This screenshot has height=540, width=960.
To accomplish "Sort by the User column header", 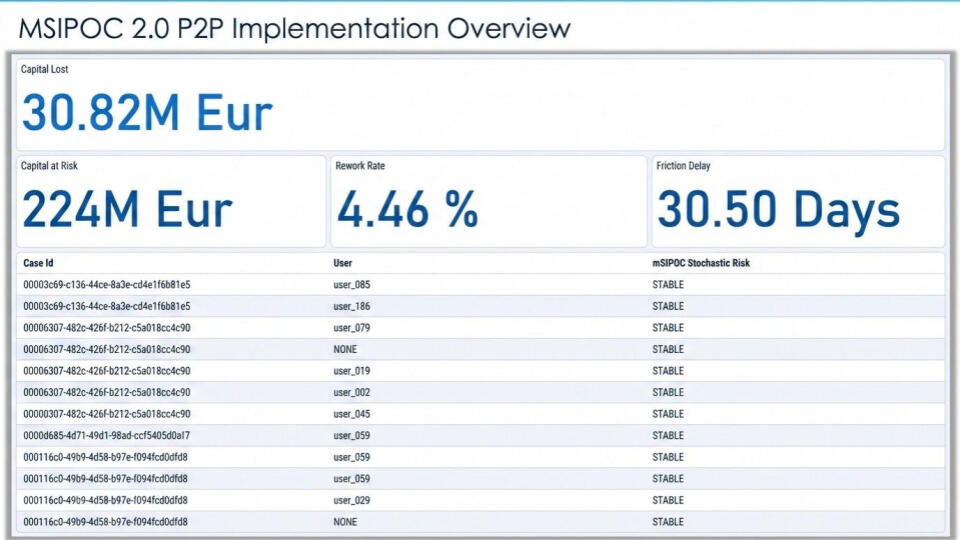I will tap(343, 263).
